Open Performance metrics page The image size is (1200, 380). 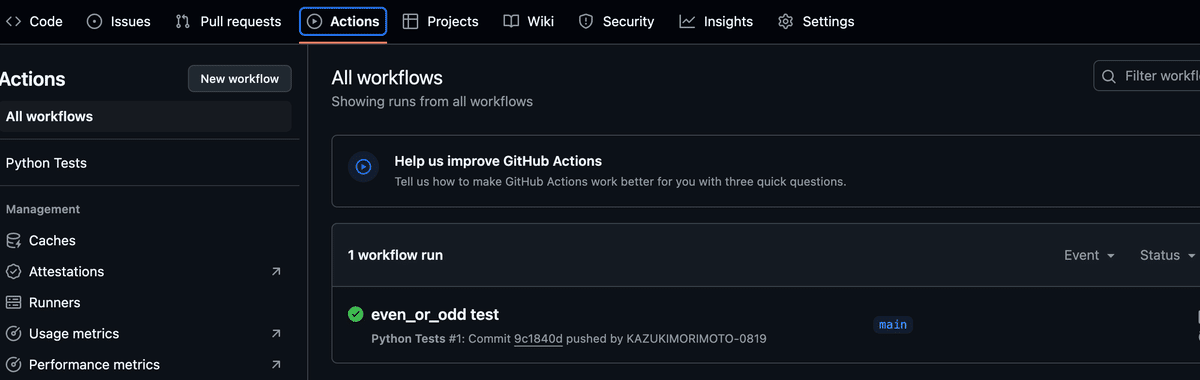[146, 364]
